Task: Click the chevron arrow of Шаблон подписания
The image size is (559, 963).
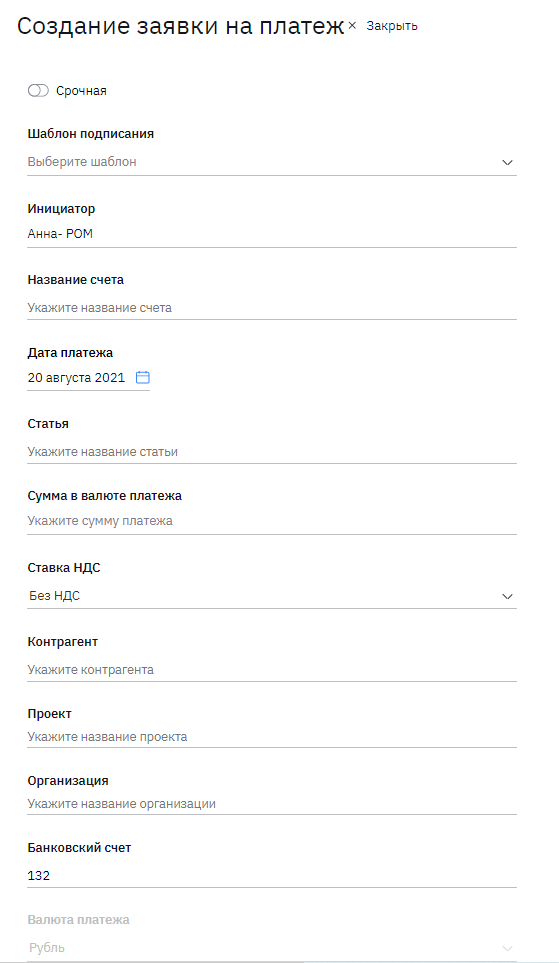Action: click(507, 163)
